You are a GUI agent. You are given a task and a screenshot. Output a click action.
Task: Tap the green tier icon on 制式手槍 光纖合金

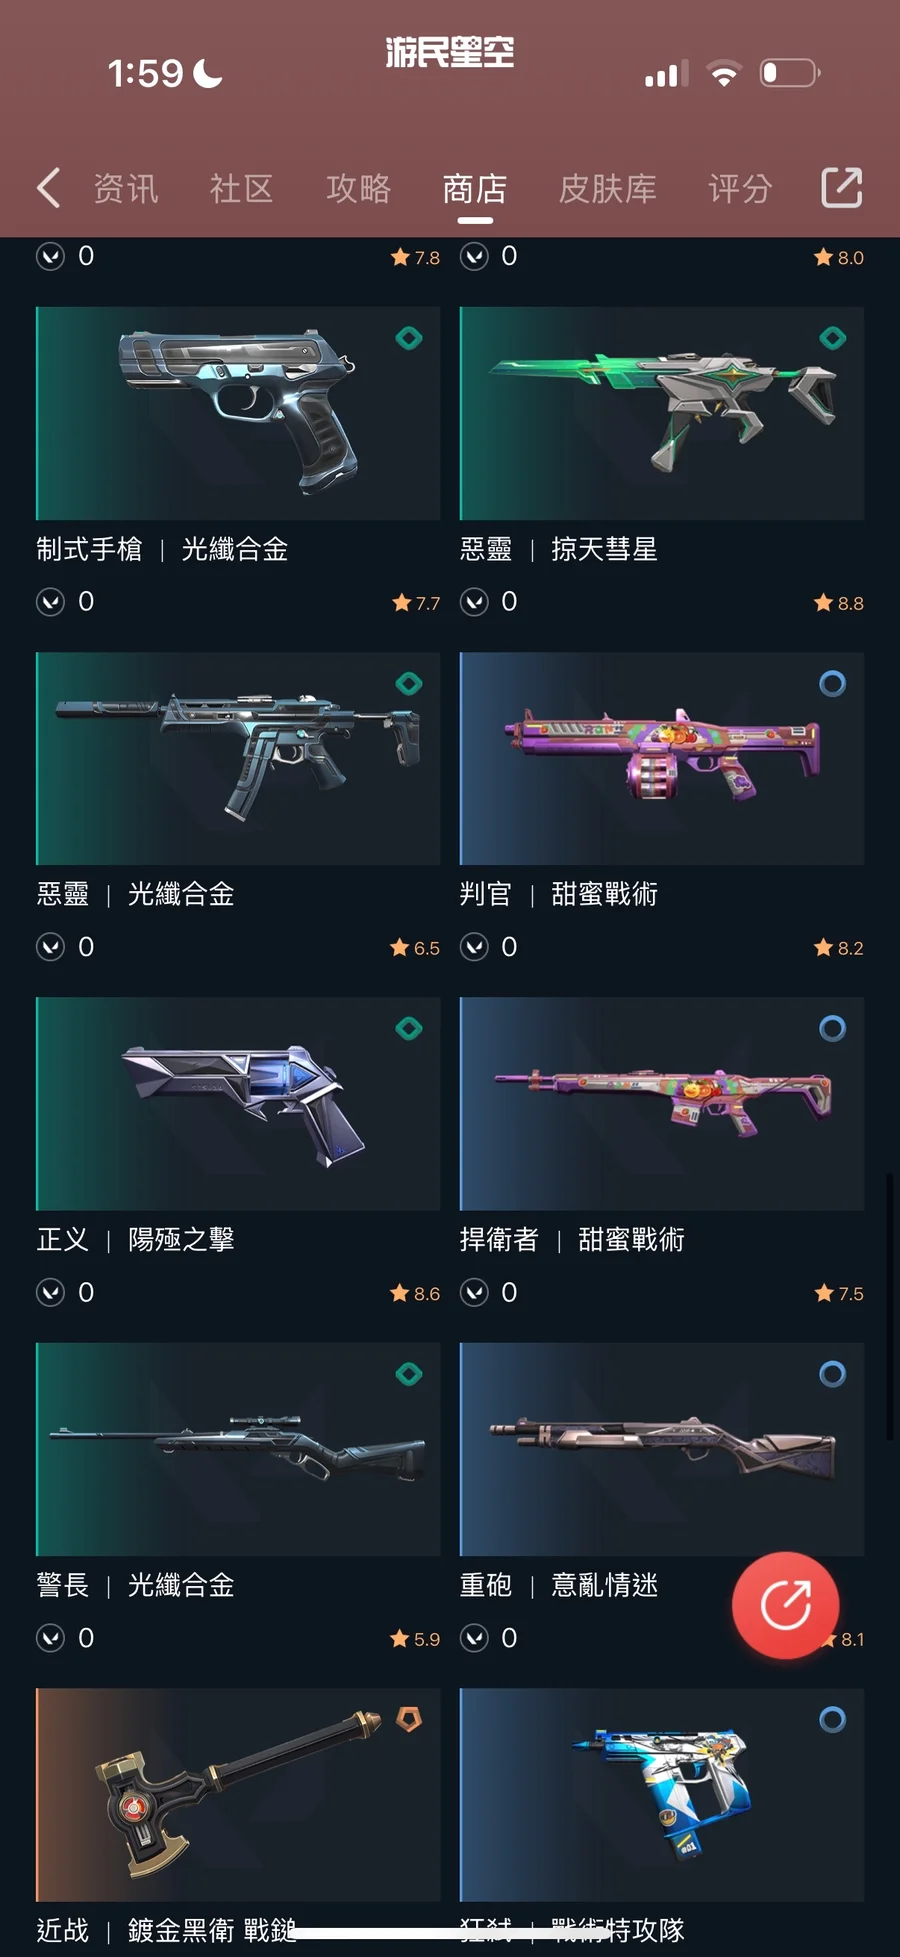[x=409, y=338]
